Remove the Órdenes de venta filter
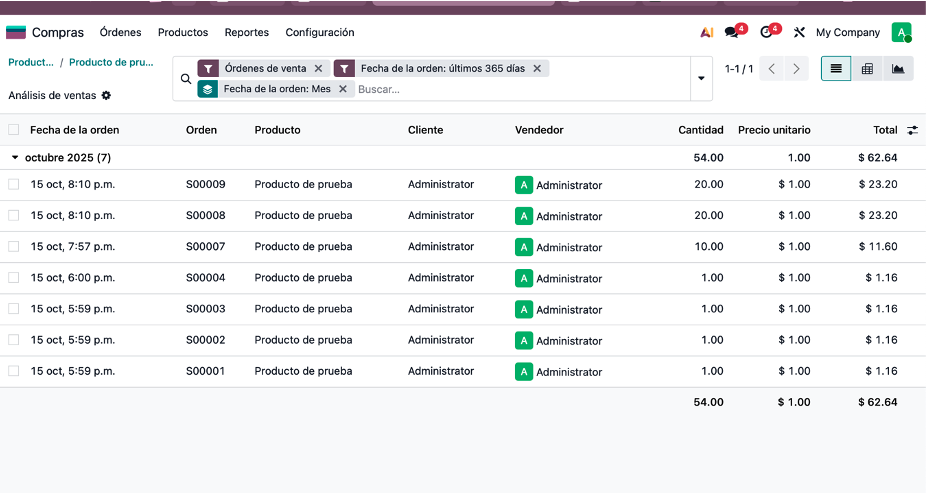The image size is (929, 493). point(319,69)
